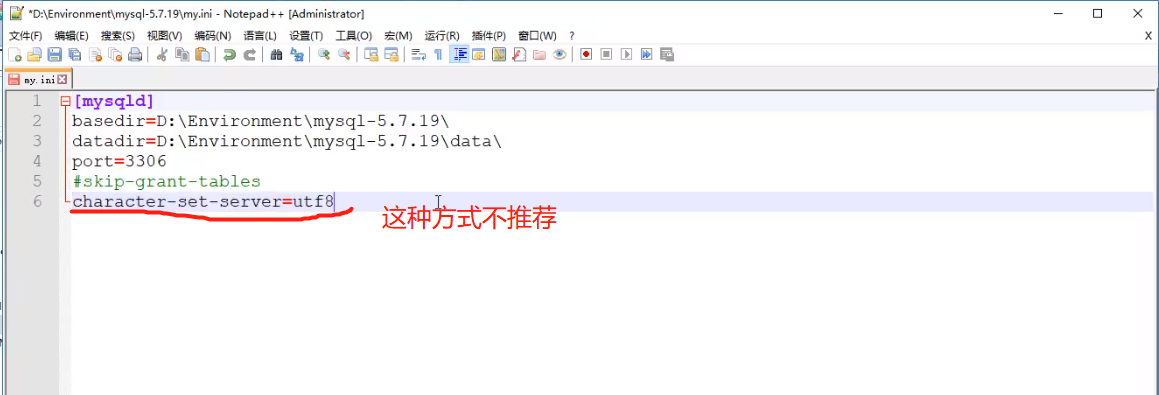This screenshot has width=1159, height=395.
Task: Open the 编辑(E) menu
Action: 72,36
